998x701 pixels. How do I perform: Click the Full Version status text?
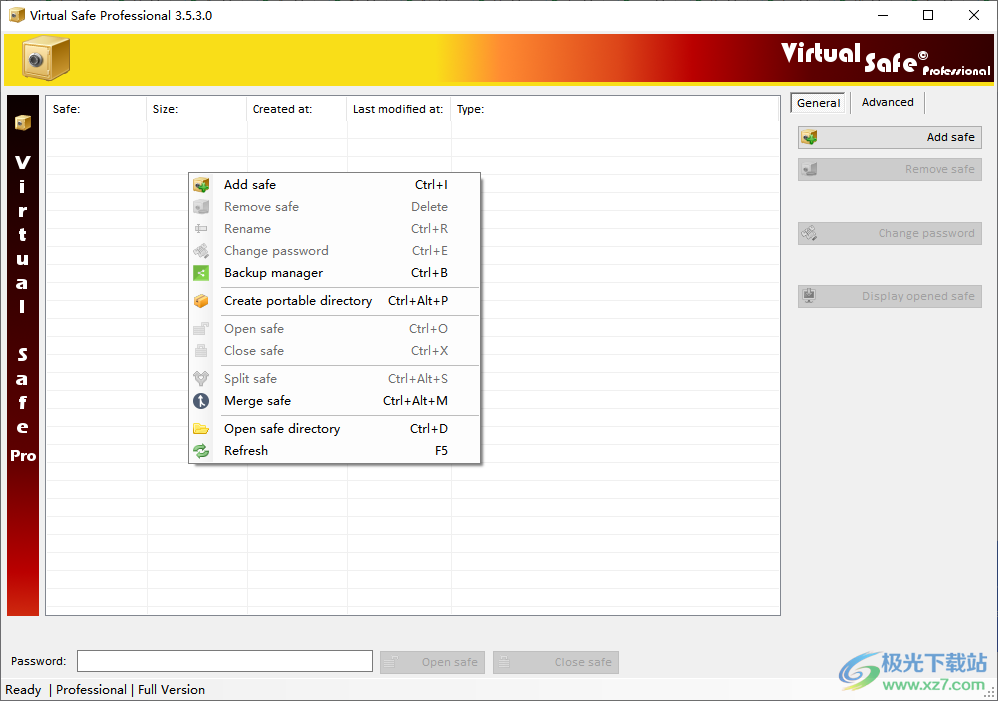[x=171, y=690]
